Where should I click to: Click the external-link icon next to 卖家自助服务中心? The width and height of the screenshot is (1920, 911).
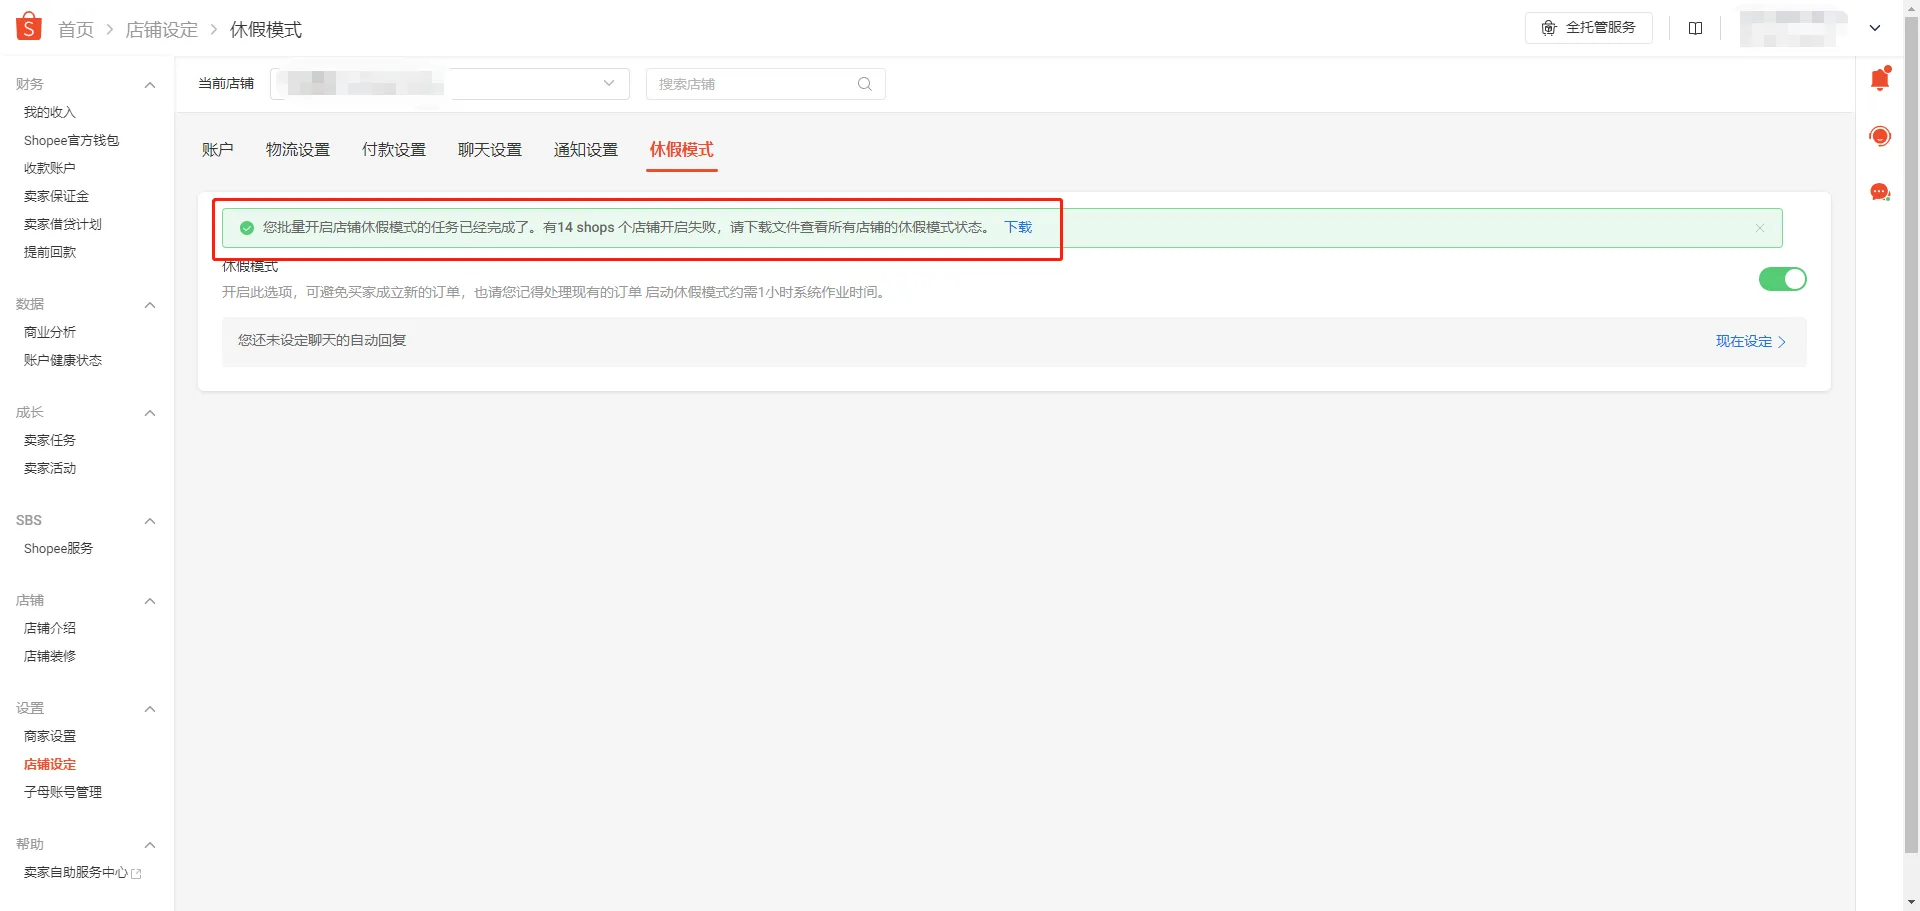[x=136, y=872]
